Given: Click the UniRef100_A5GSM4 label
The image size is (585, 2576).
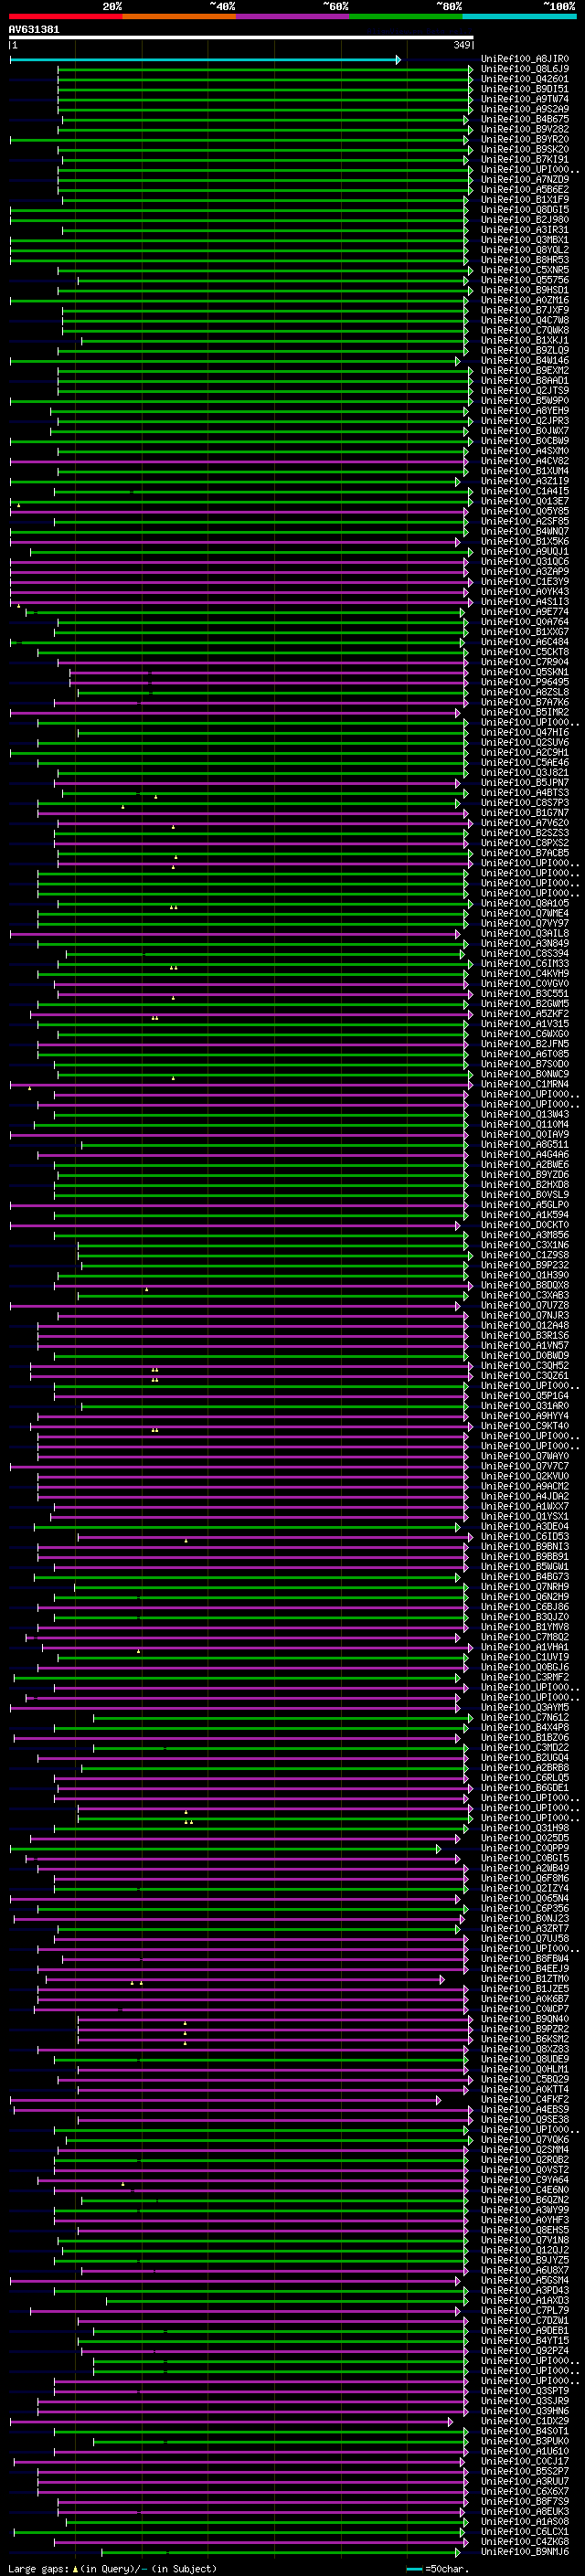Looking at the screenshot, I should [x=524, y=2280].
